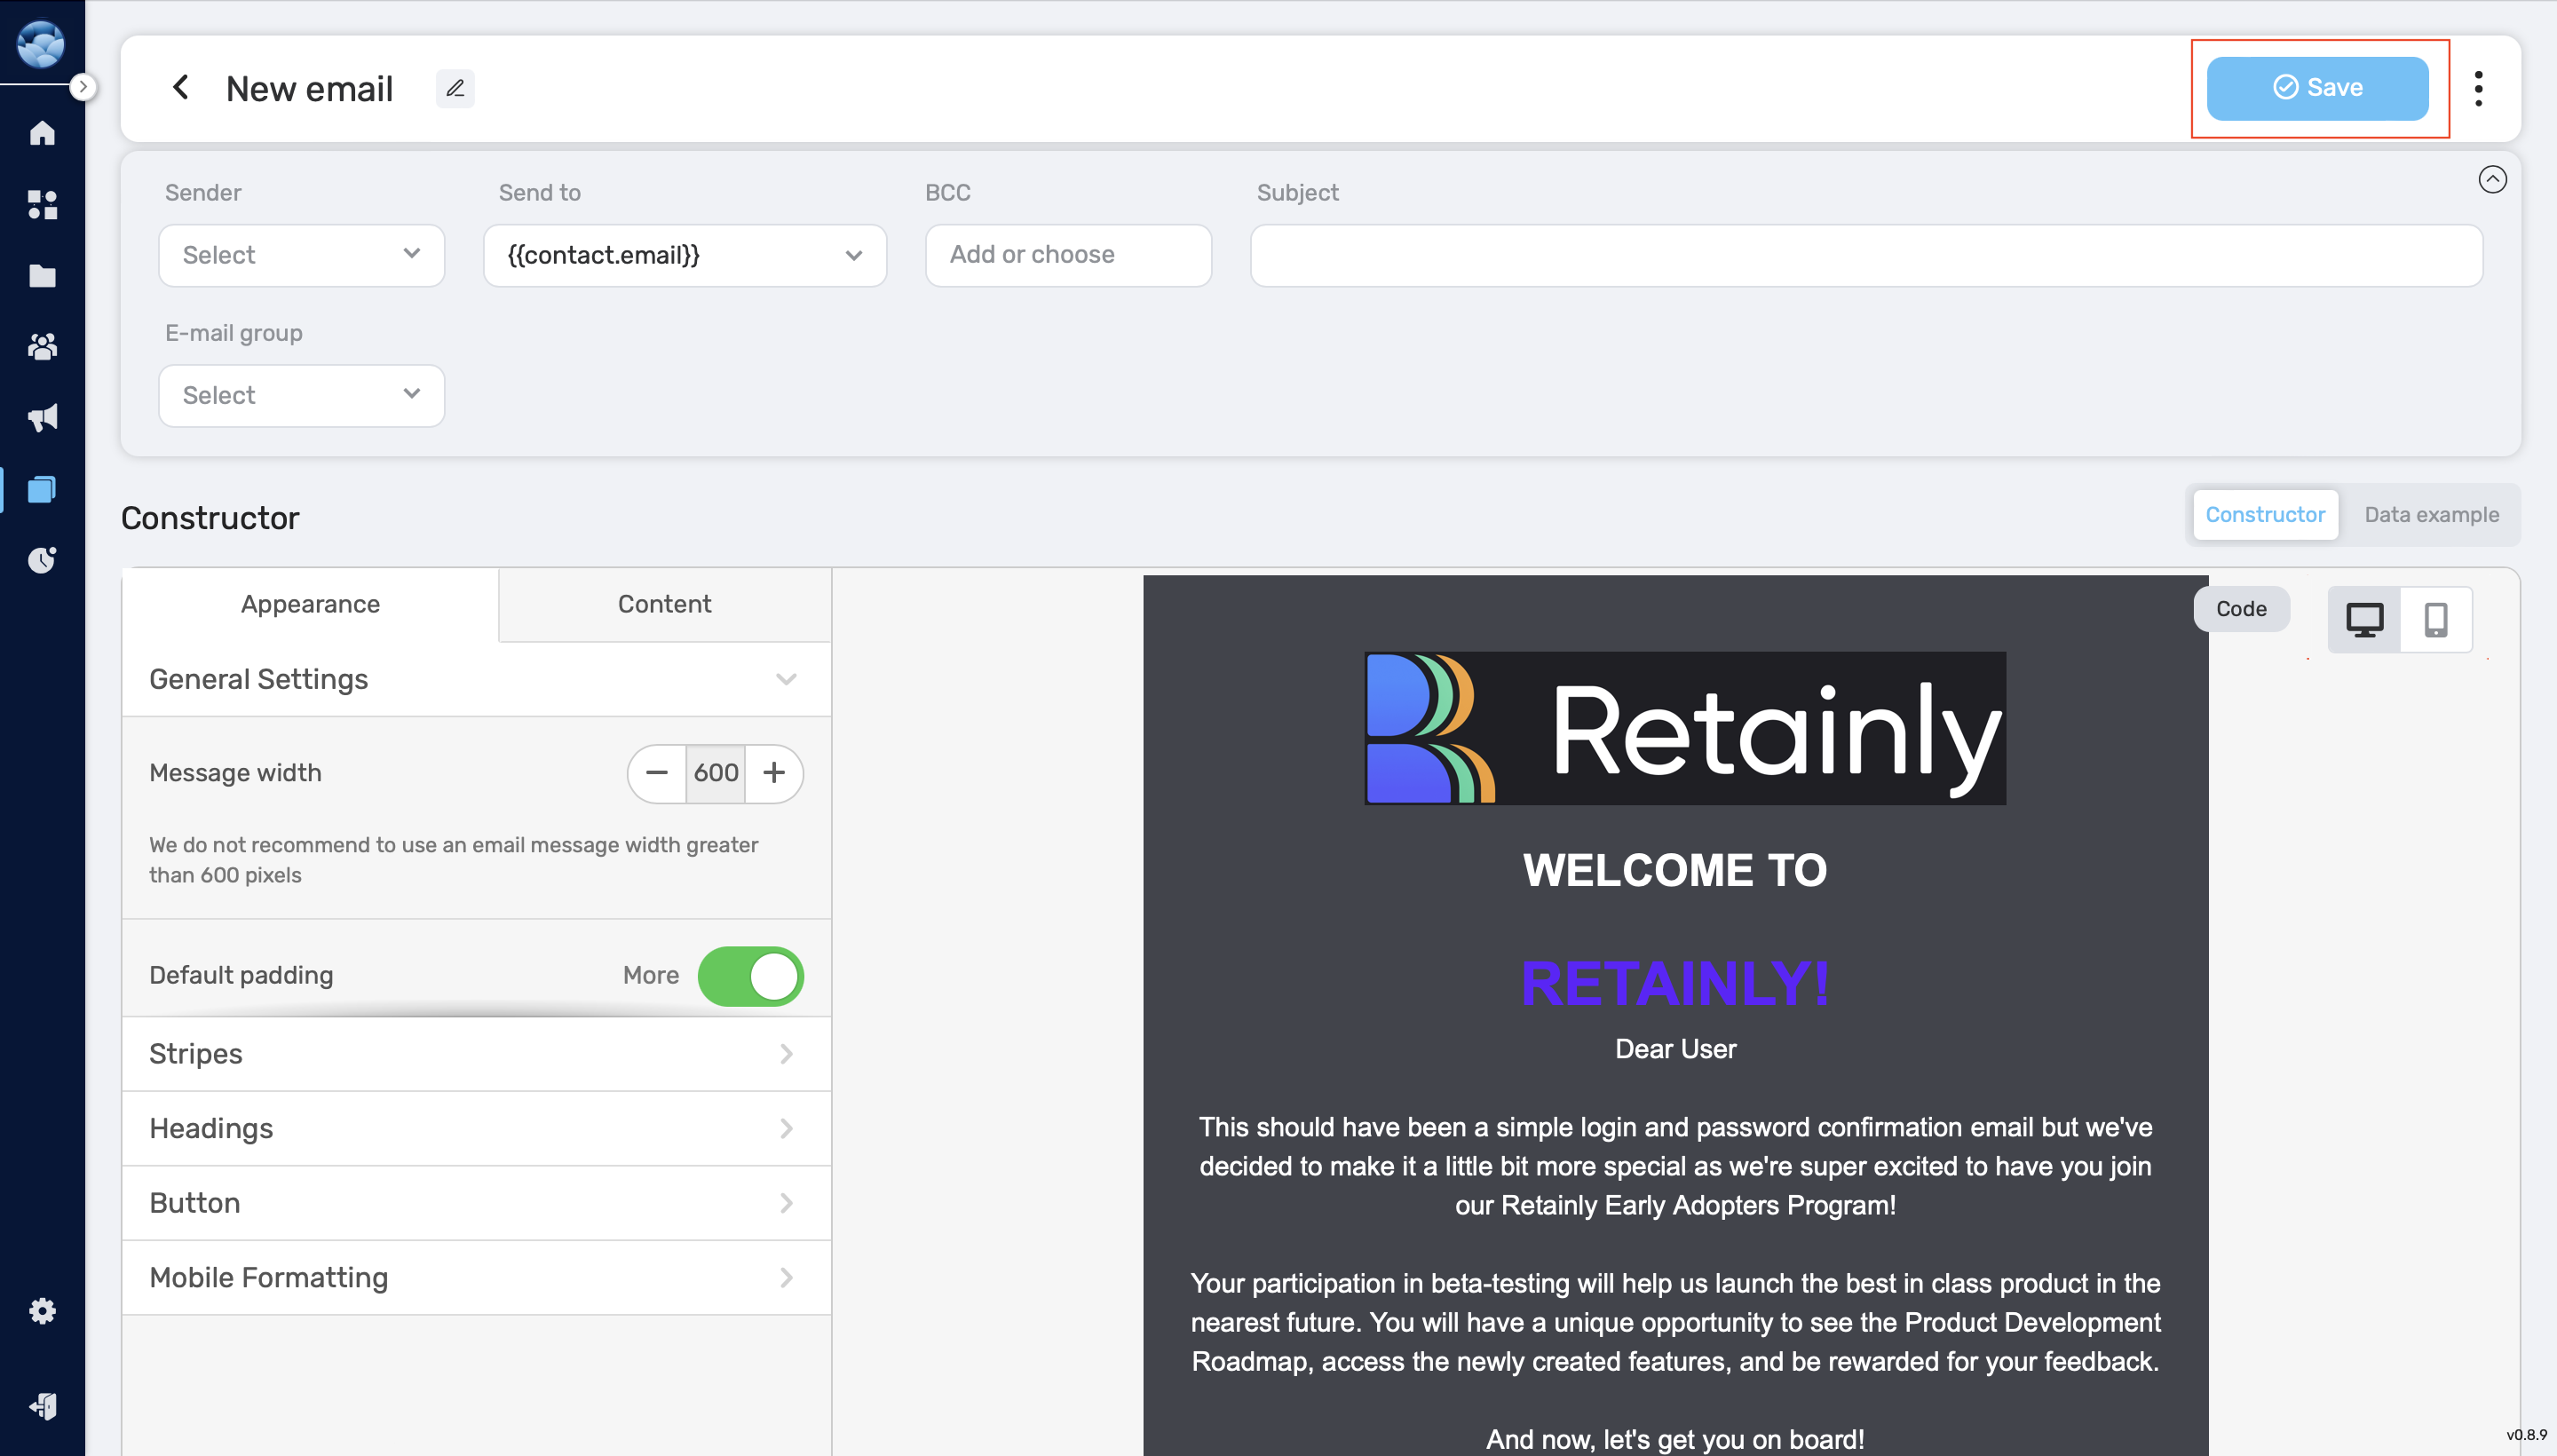Save the new email
Image resolution: width=2557 pixels, height=1456 pixels.
tap(2318, 88)
